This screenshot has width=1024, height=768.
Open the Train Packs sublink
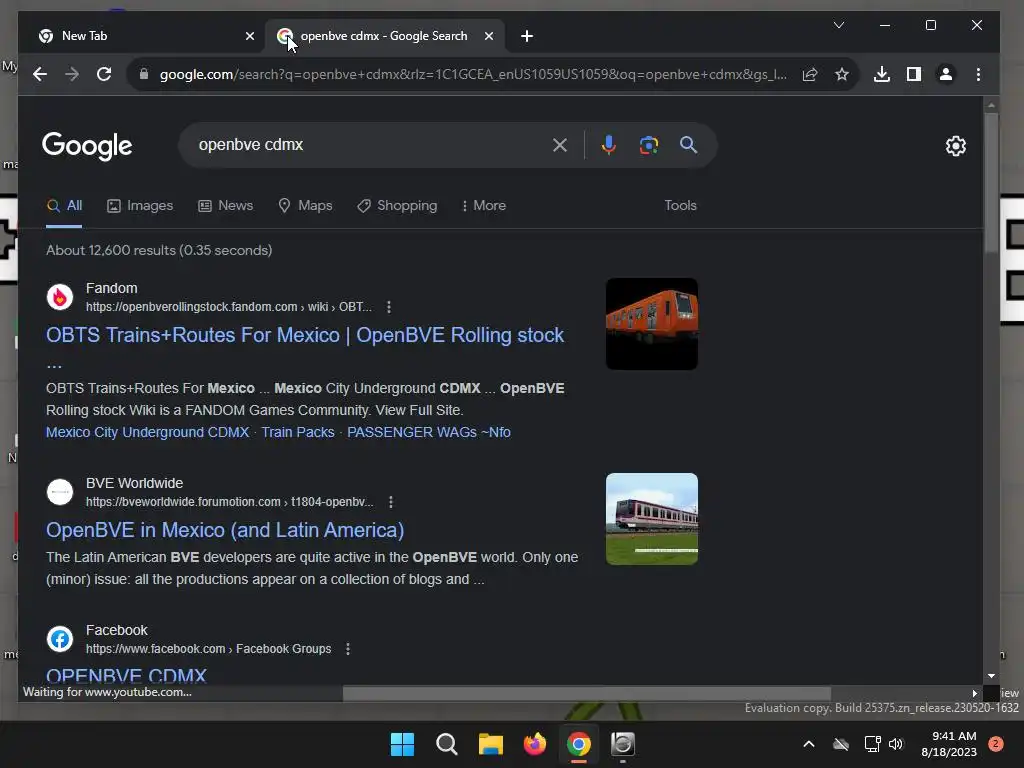tap(298, 432)
